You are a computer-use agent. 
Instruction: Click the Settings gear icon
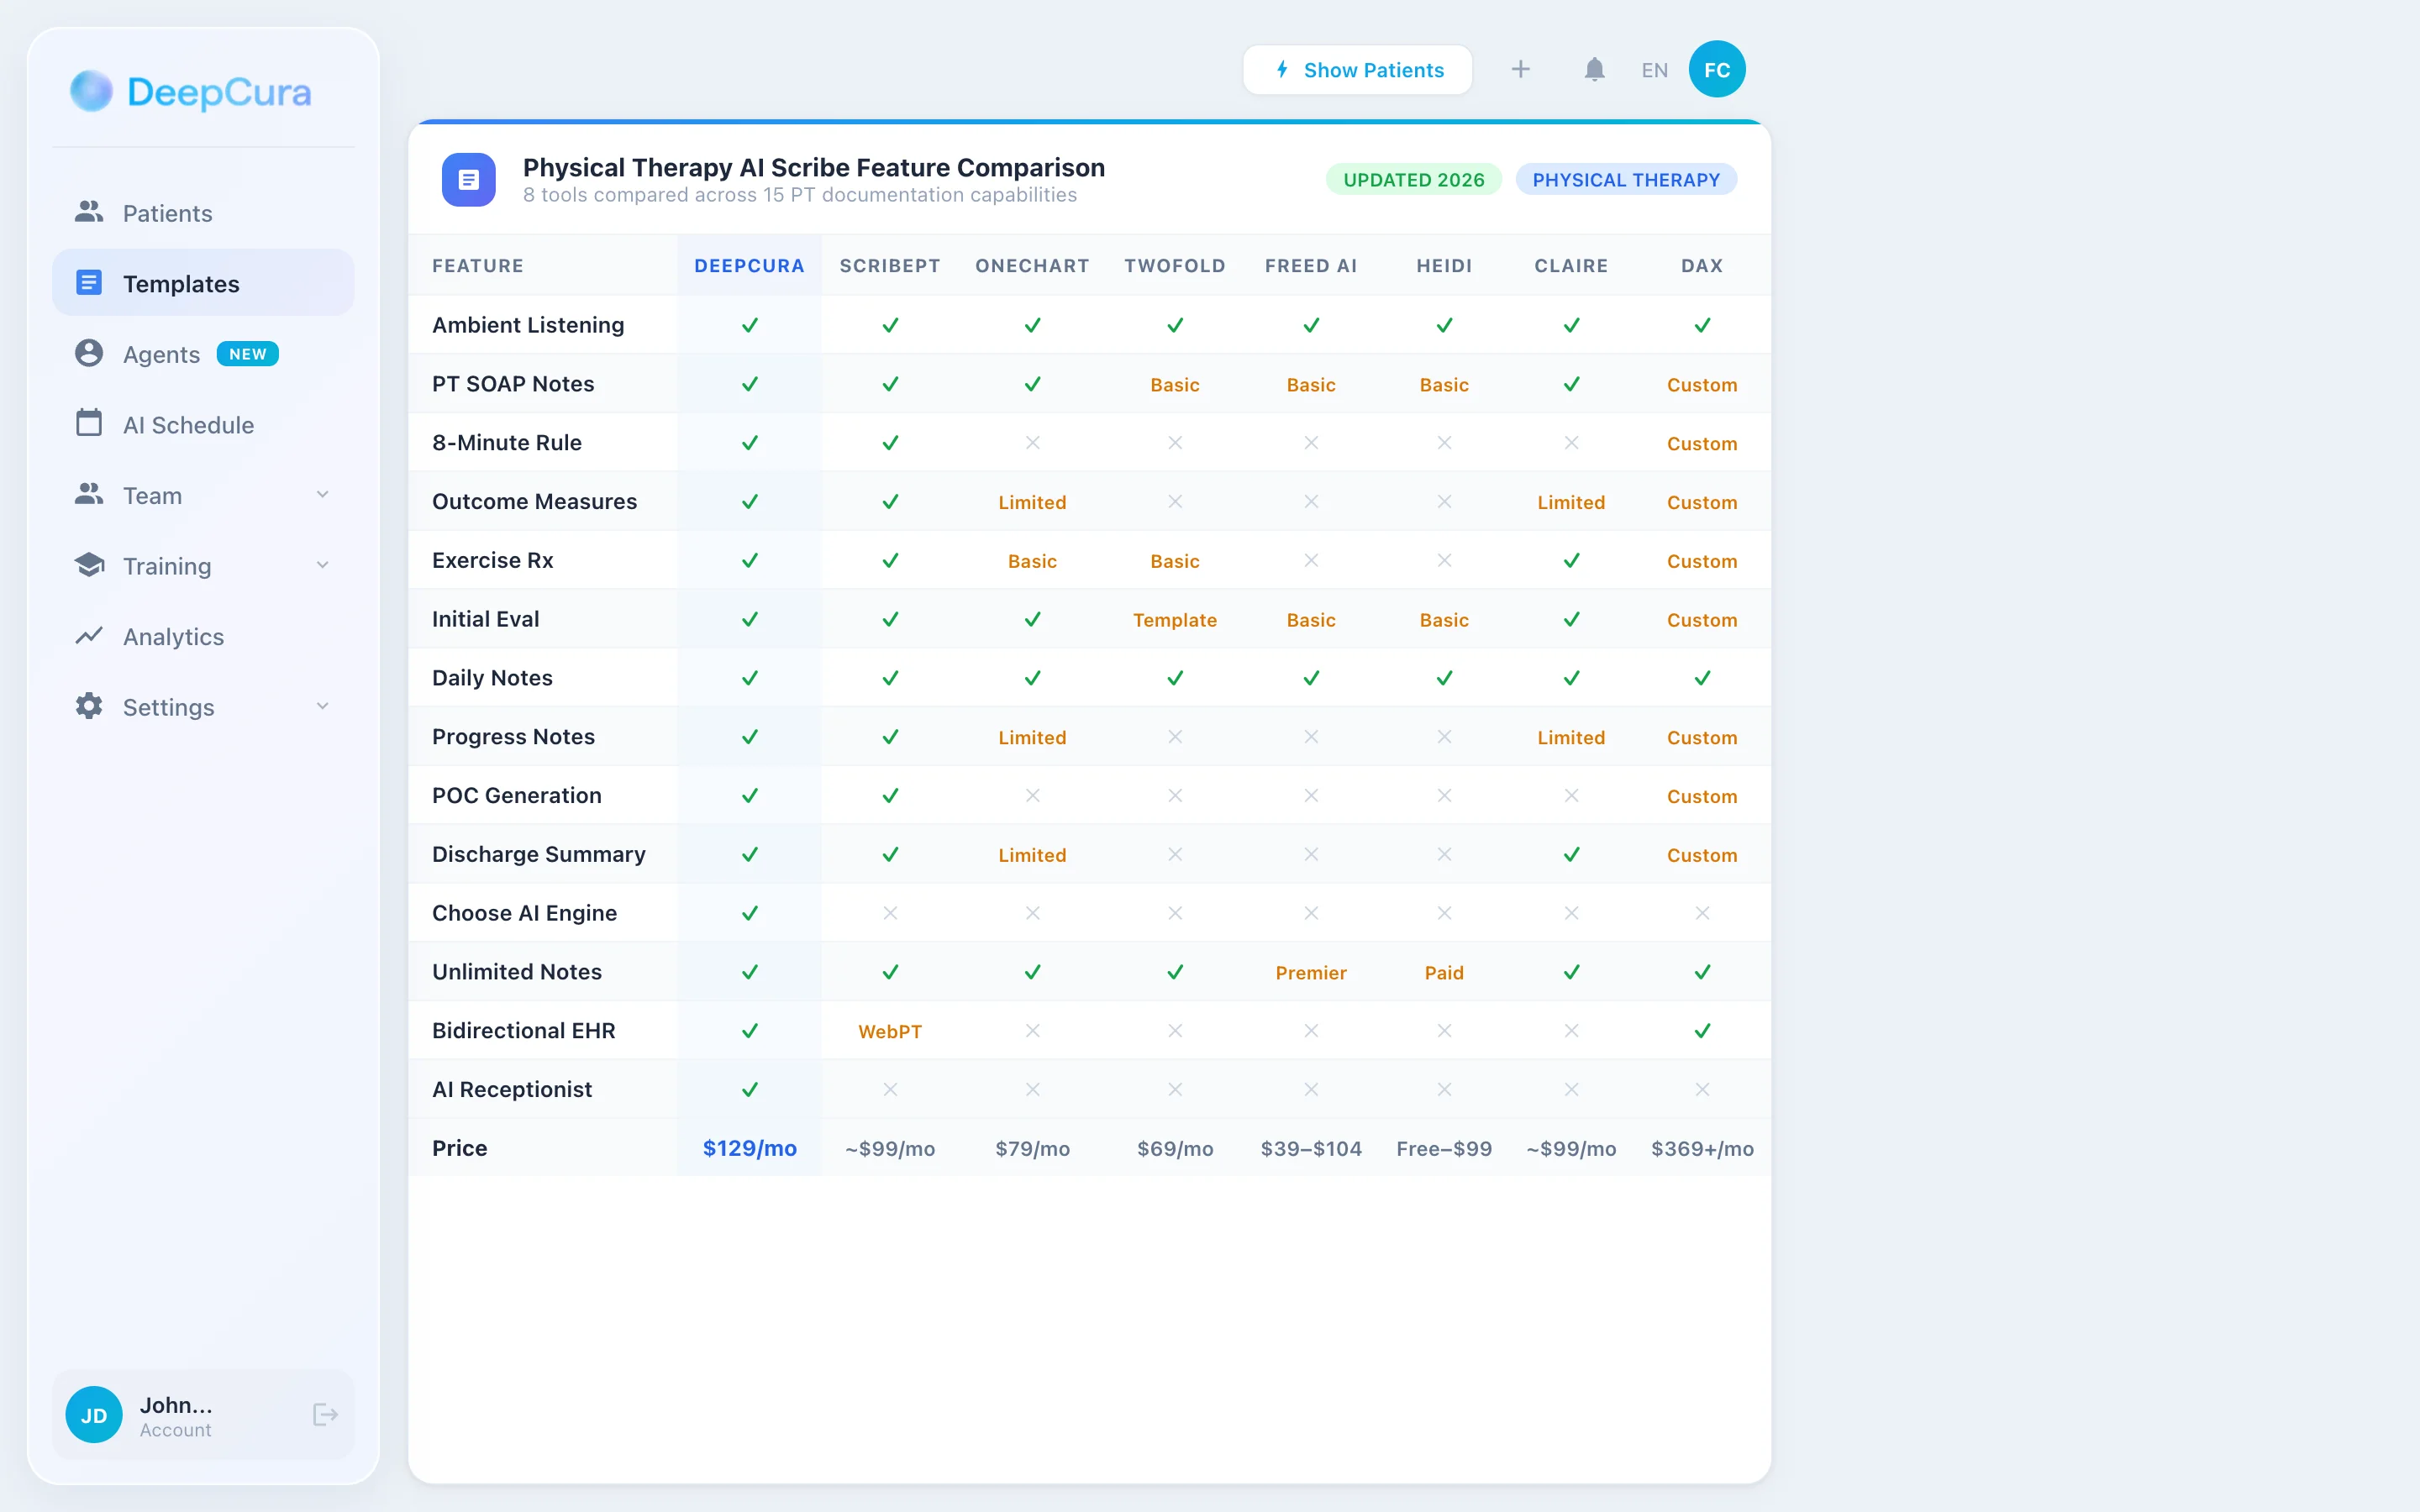pyautogui.click(x=89, y=707)
